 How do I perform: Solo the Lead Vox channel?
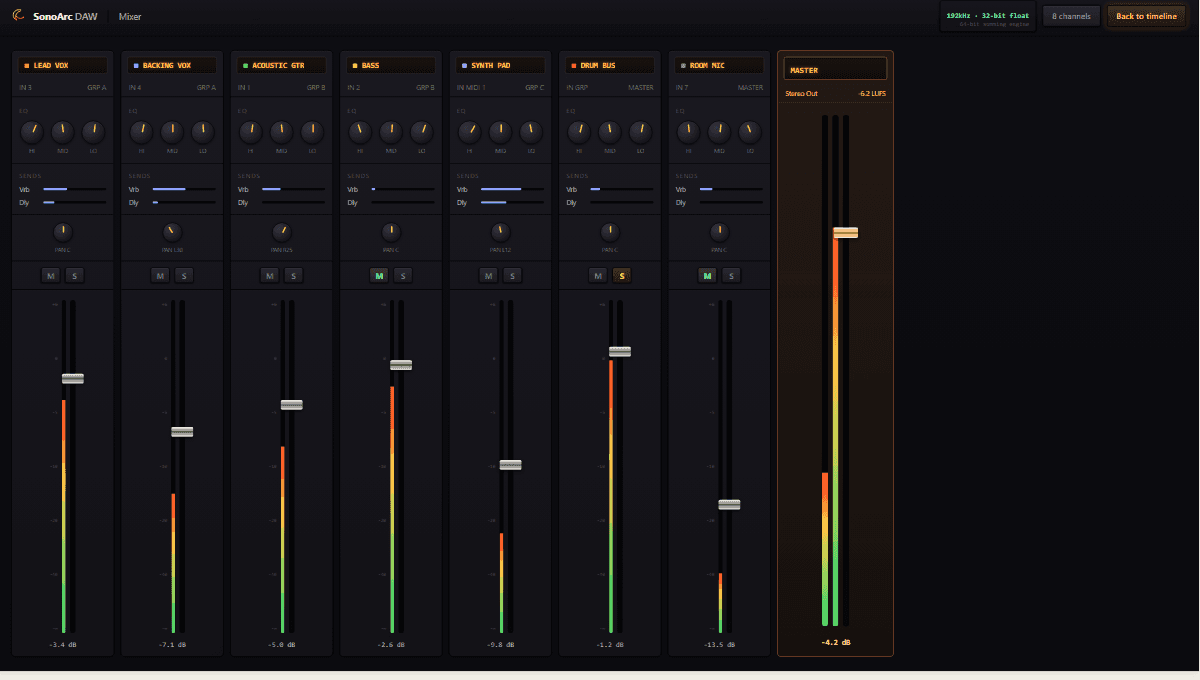pos(74,275)
